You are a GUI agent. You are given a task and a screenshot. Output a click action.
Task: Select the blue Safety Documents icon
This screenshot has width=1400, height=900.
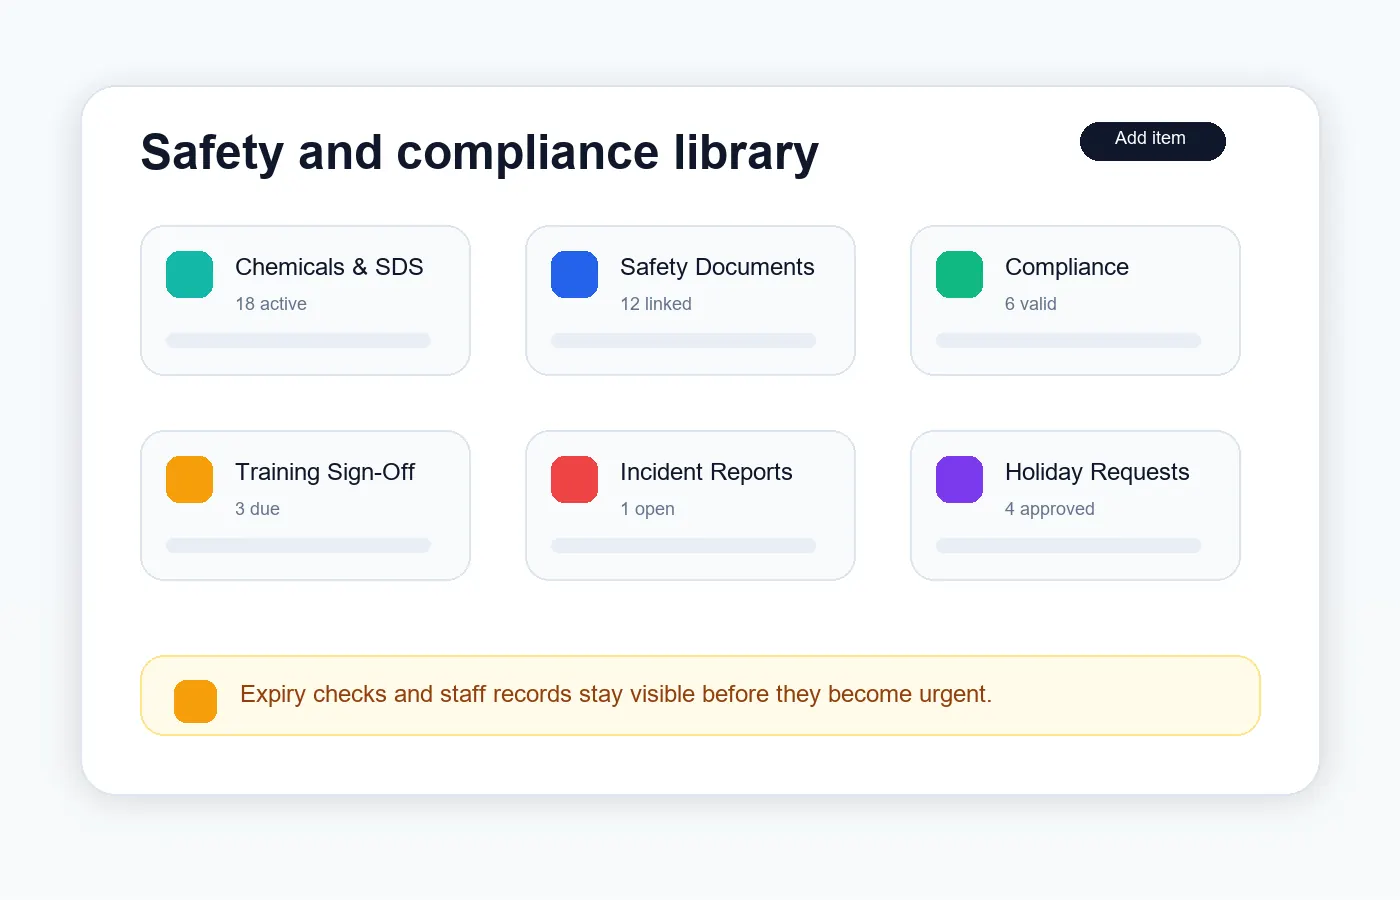pyautogui.click(x=574, y=274)
